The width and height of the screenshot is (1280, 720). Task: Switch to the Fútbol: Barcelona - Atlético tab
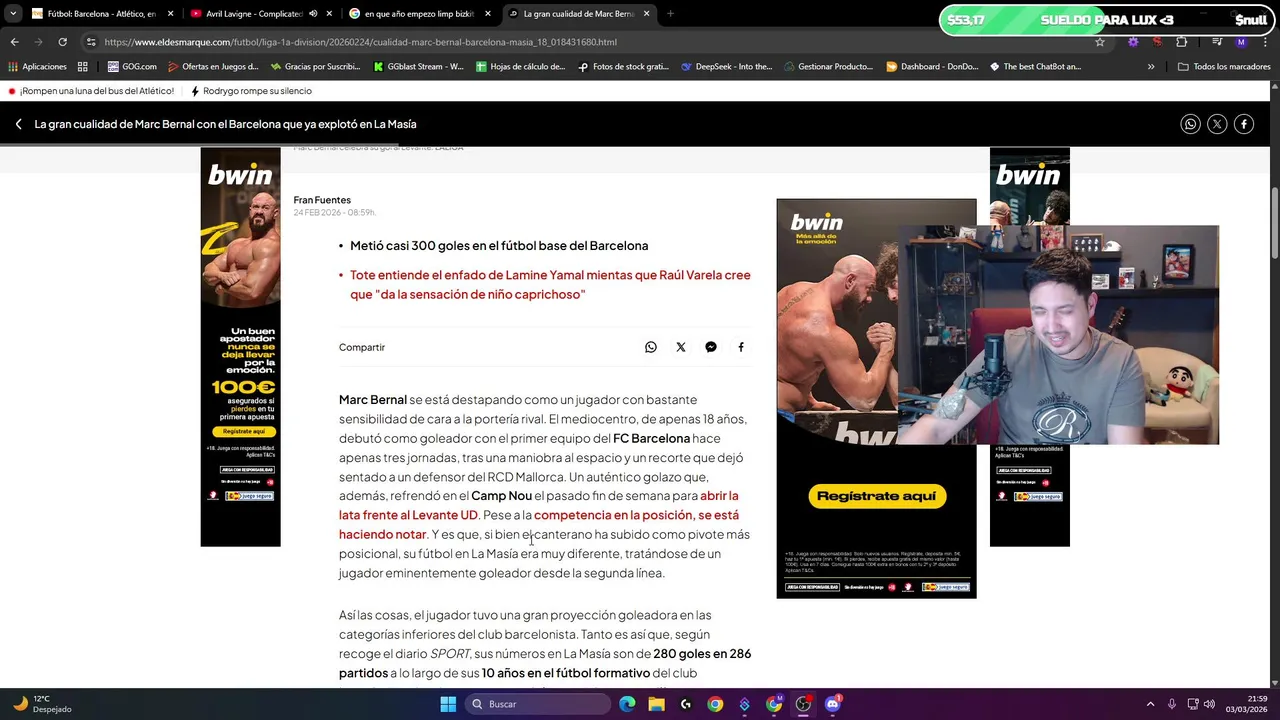[x=102, y=14]
